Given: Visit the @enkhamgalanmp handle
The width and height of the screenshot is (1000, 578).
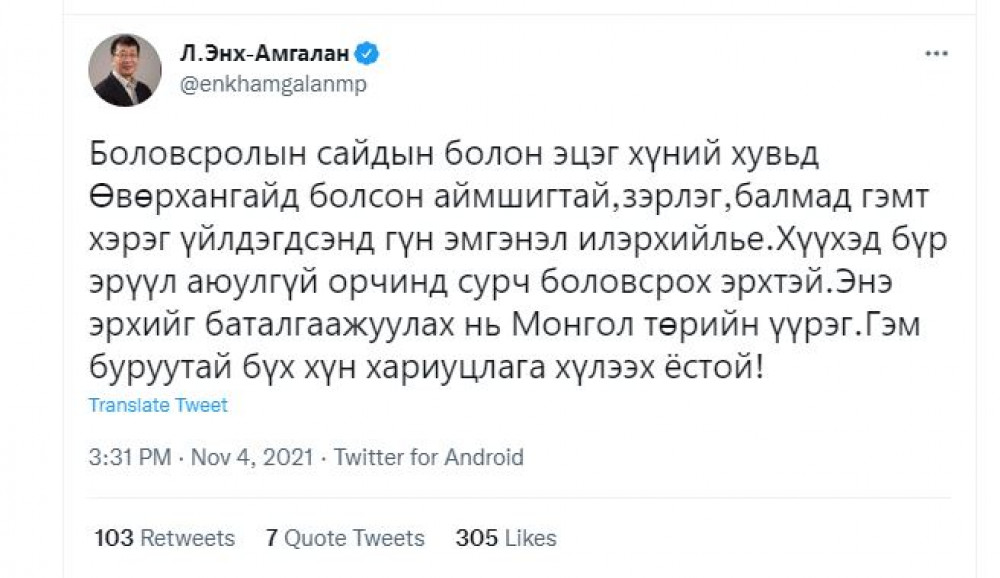Looking at the screenshot, I should point(274,84).
